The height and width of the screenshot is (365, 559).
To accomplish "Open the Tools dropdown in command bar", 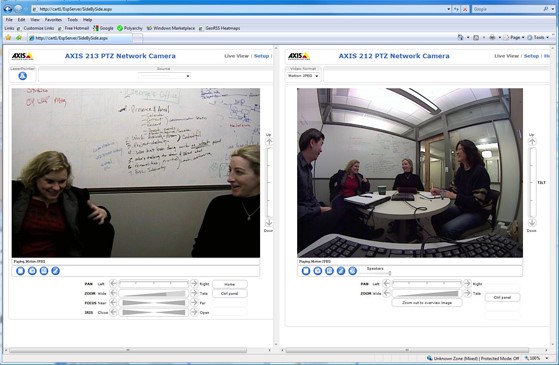I will pyautogui.click(x=538, y=37).
